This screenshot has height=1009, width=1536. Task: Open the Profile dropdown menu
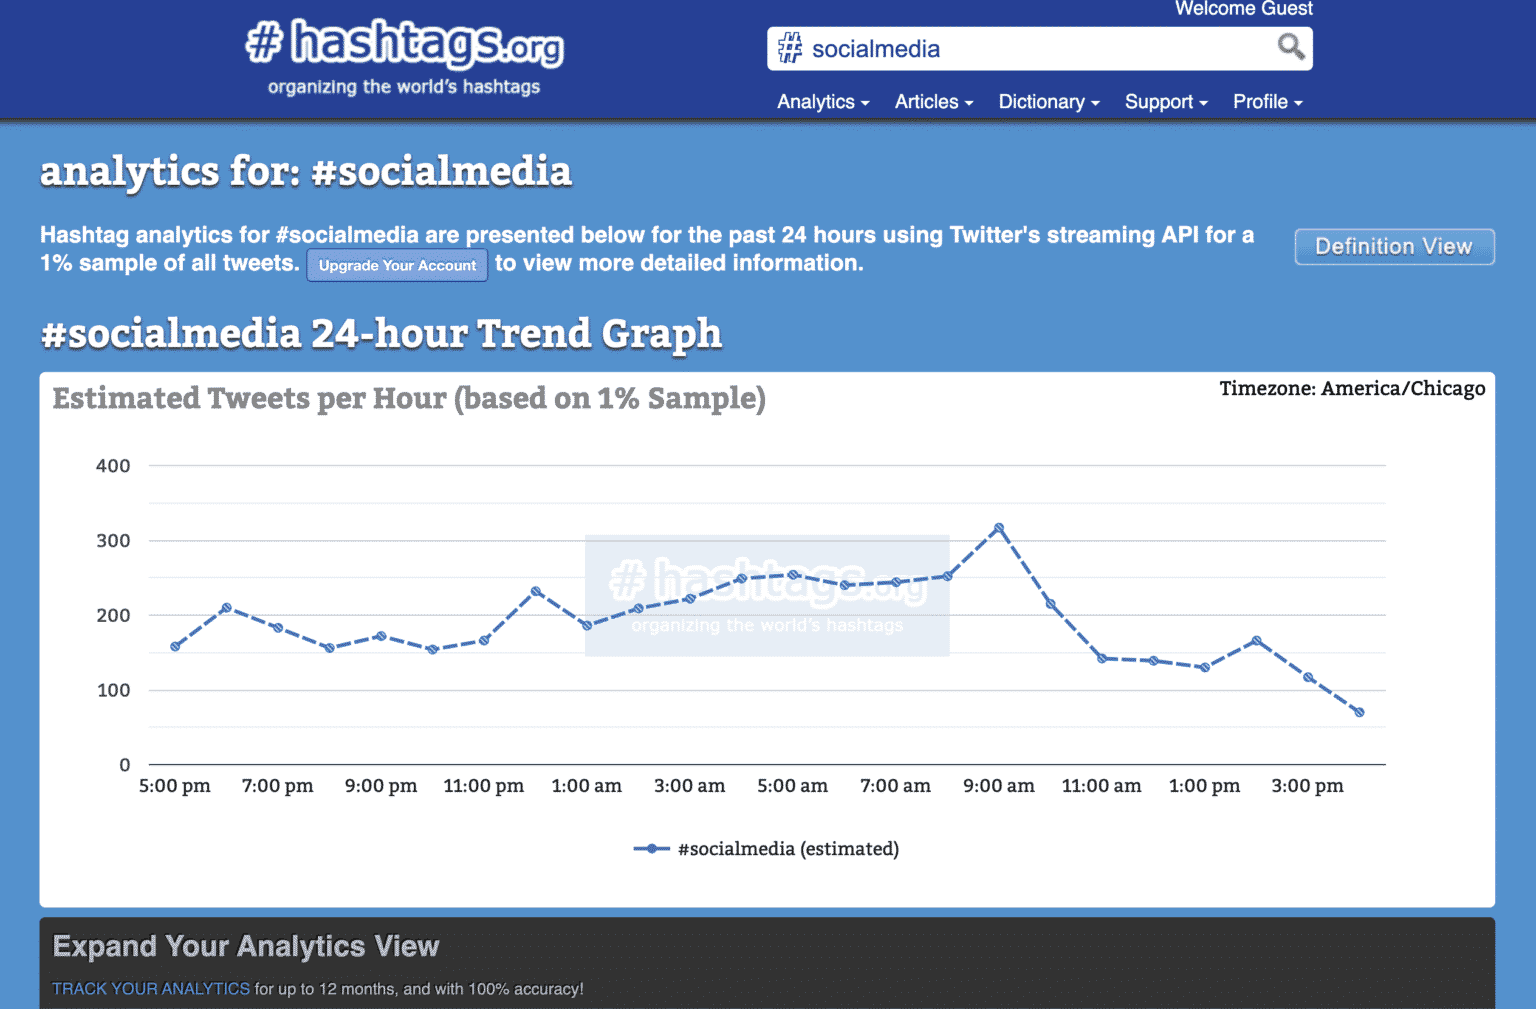[x=1266, y=101]
